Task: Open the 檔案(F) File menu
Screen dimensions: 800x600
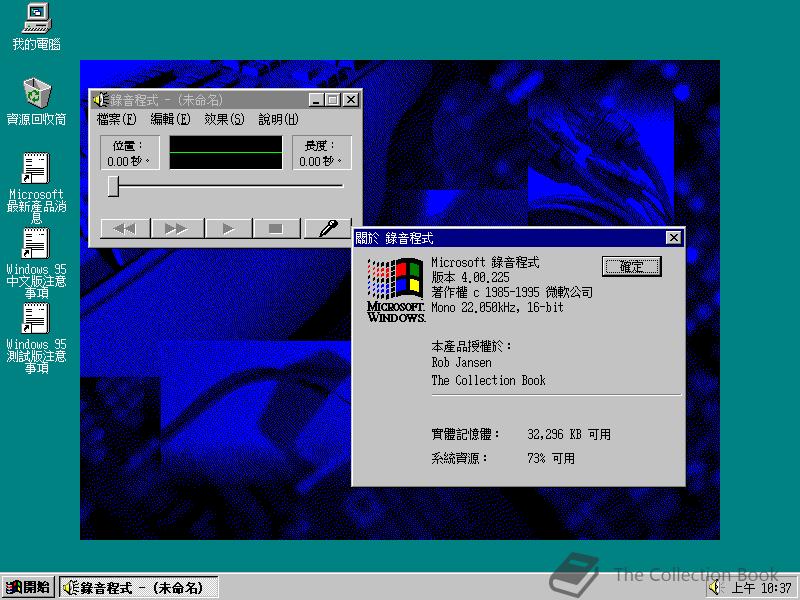Action: coord(117,119)
